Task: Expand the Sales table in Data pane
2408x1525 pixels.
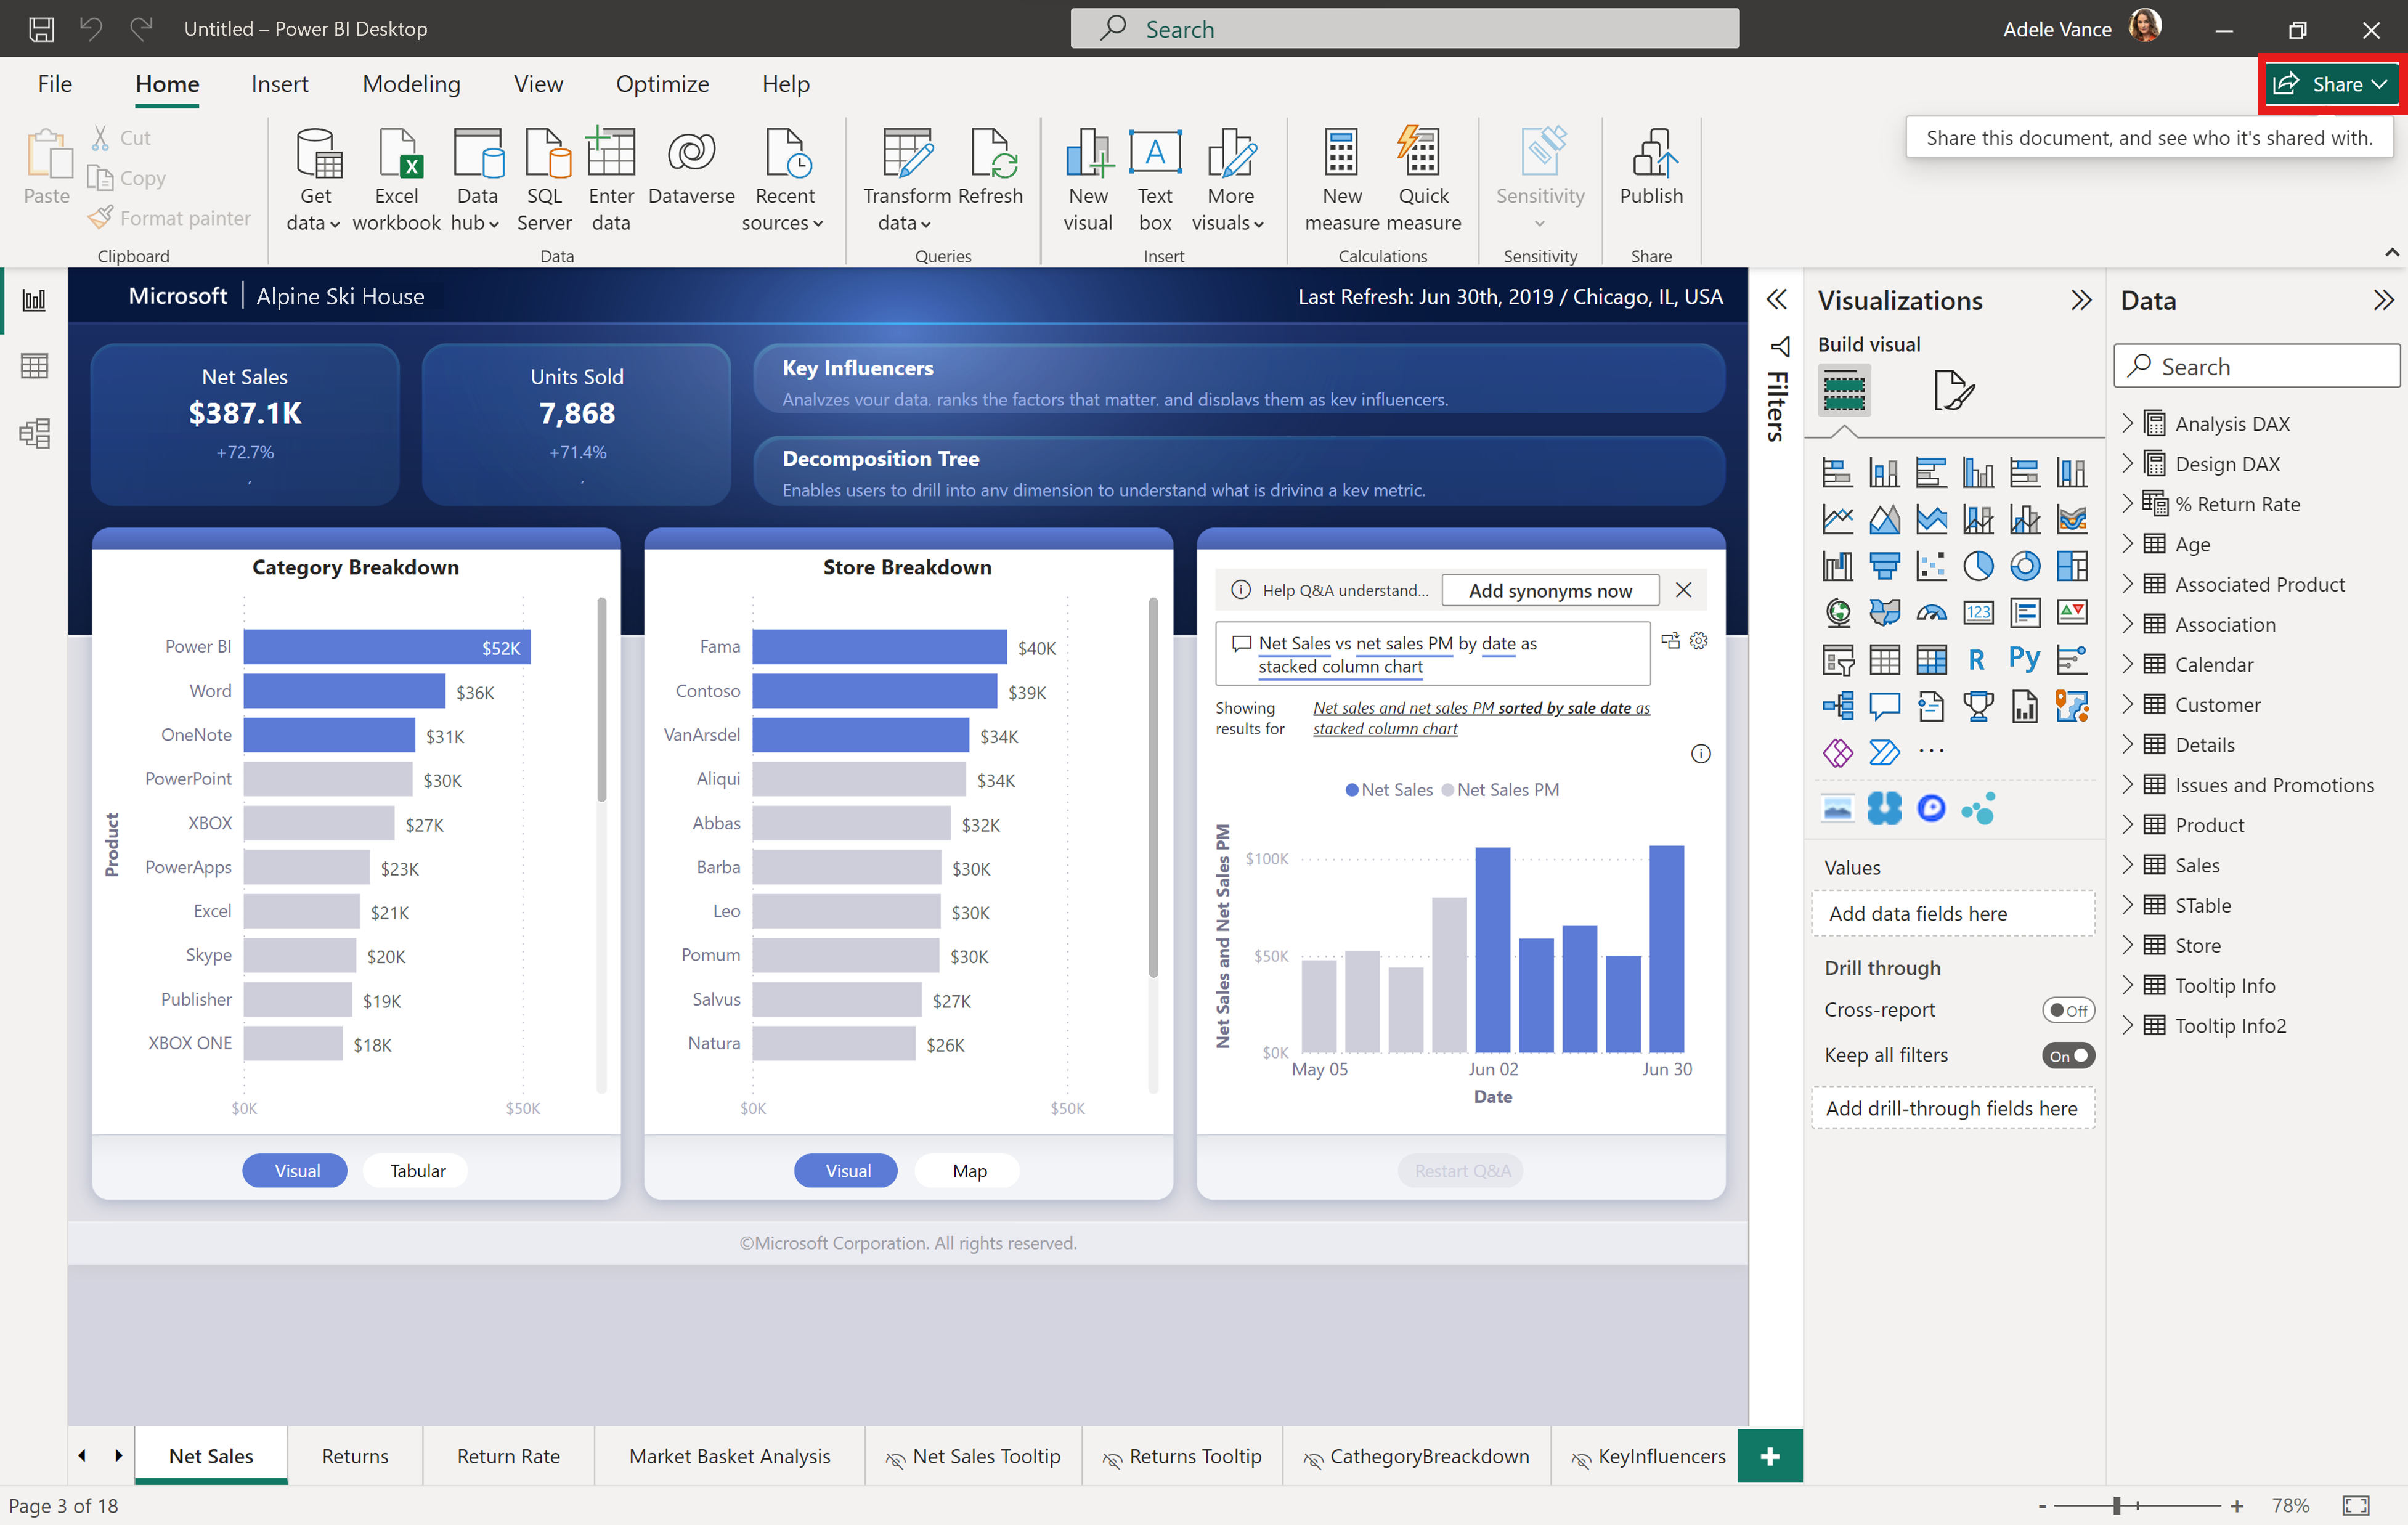Action: click(2129, 865)
